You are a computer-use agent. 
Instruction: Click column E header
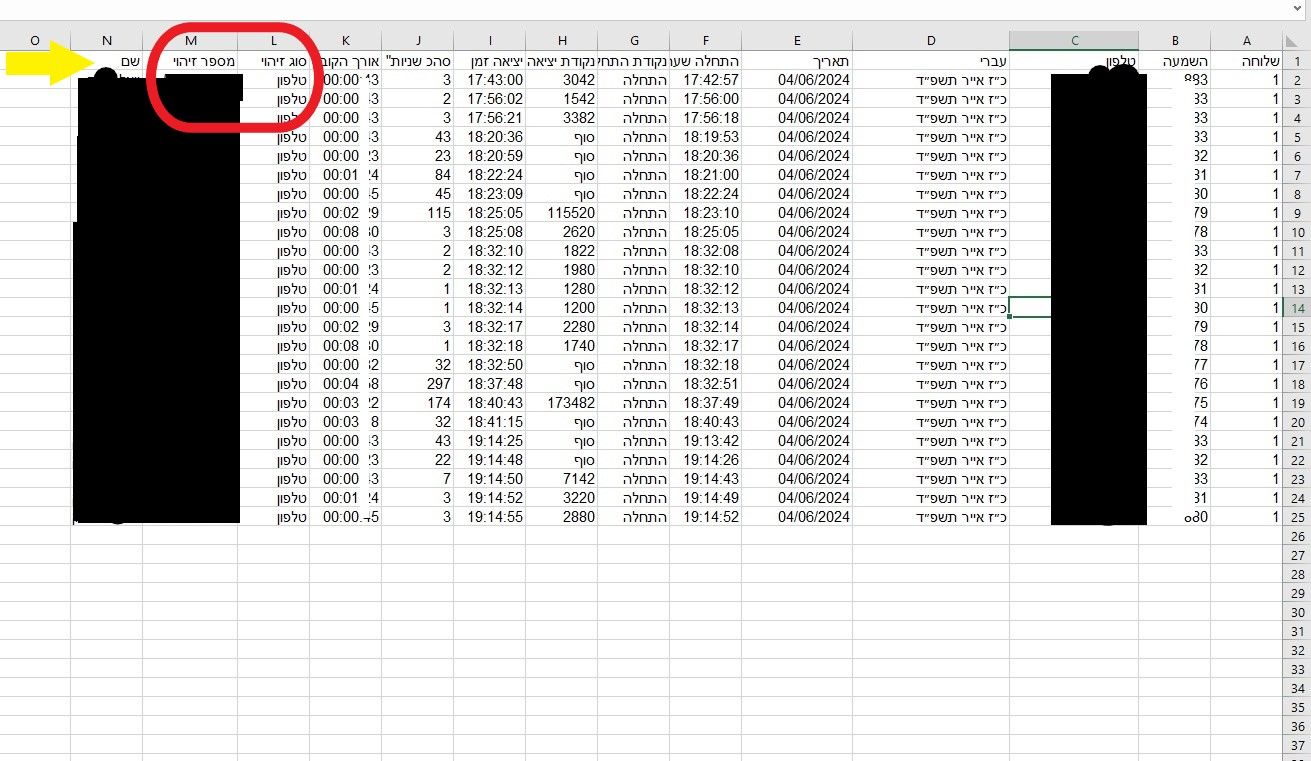[797, 40]
